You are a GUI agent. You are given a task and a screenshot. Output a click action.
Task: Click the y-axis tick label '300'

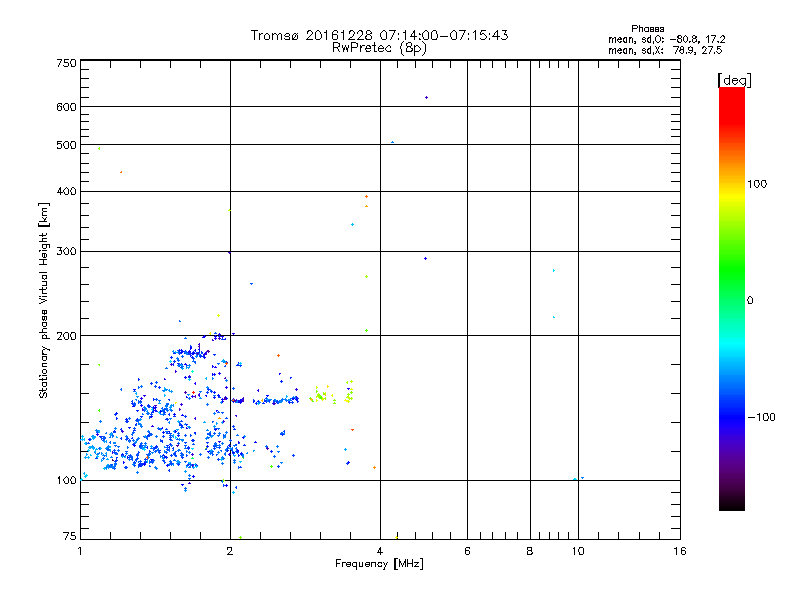(66, 251)
